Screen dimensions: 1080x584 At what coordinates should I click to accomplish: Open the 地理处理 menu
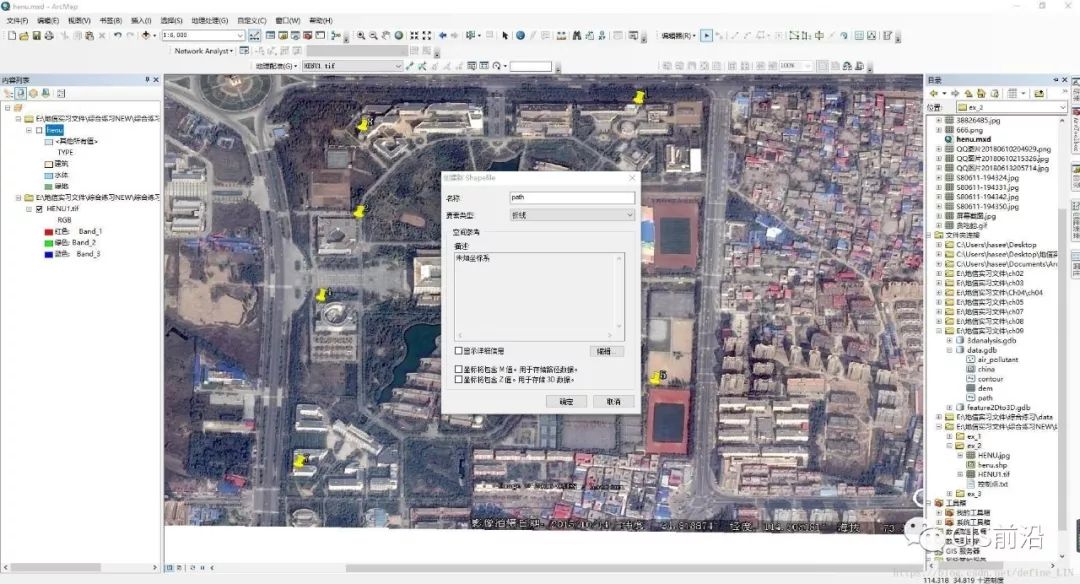pos(207,21)
